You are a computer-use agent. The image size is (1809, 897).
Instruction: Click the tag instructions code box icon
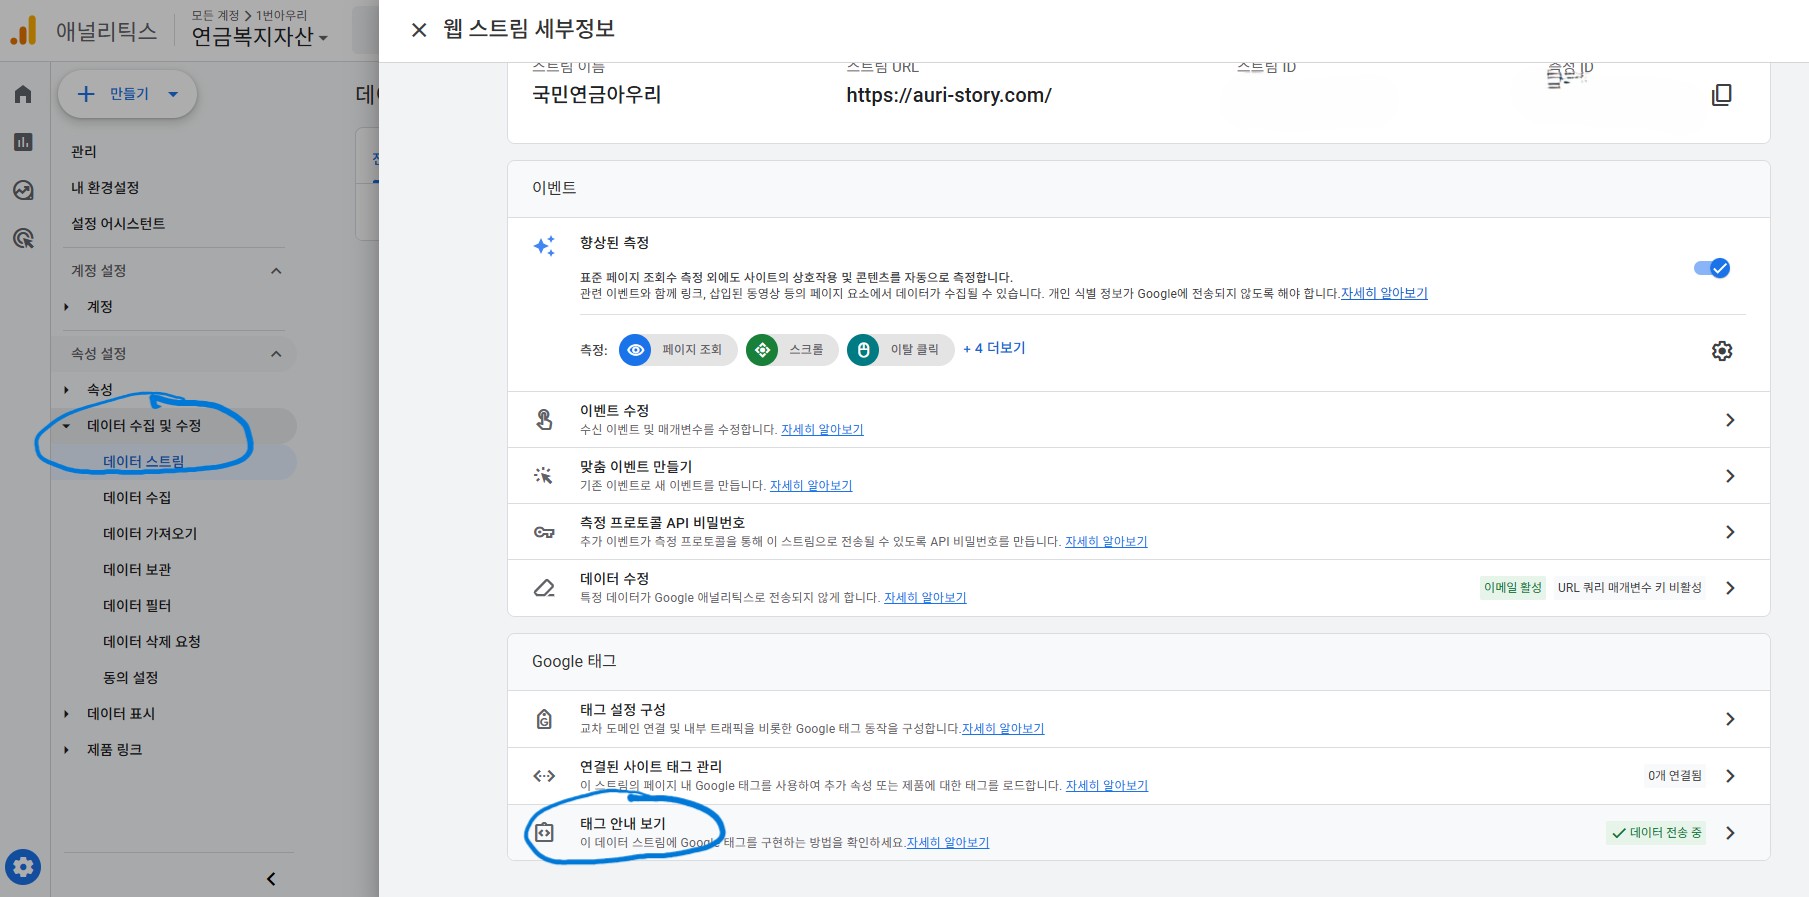544,833
